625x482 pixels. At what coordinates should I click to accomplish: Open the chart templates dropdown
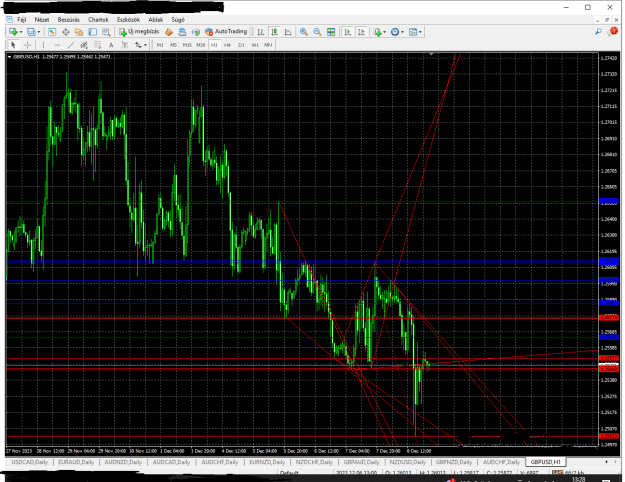(415, 32)
